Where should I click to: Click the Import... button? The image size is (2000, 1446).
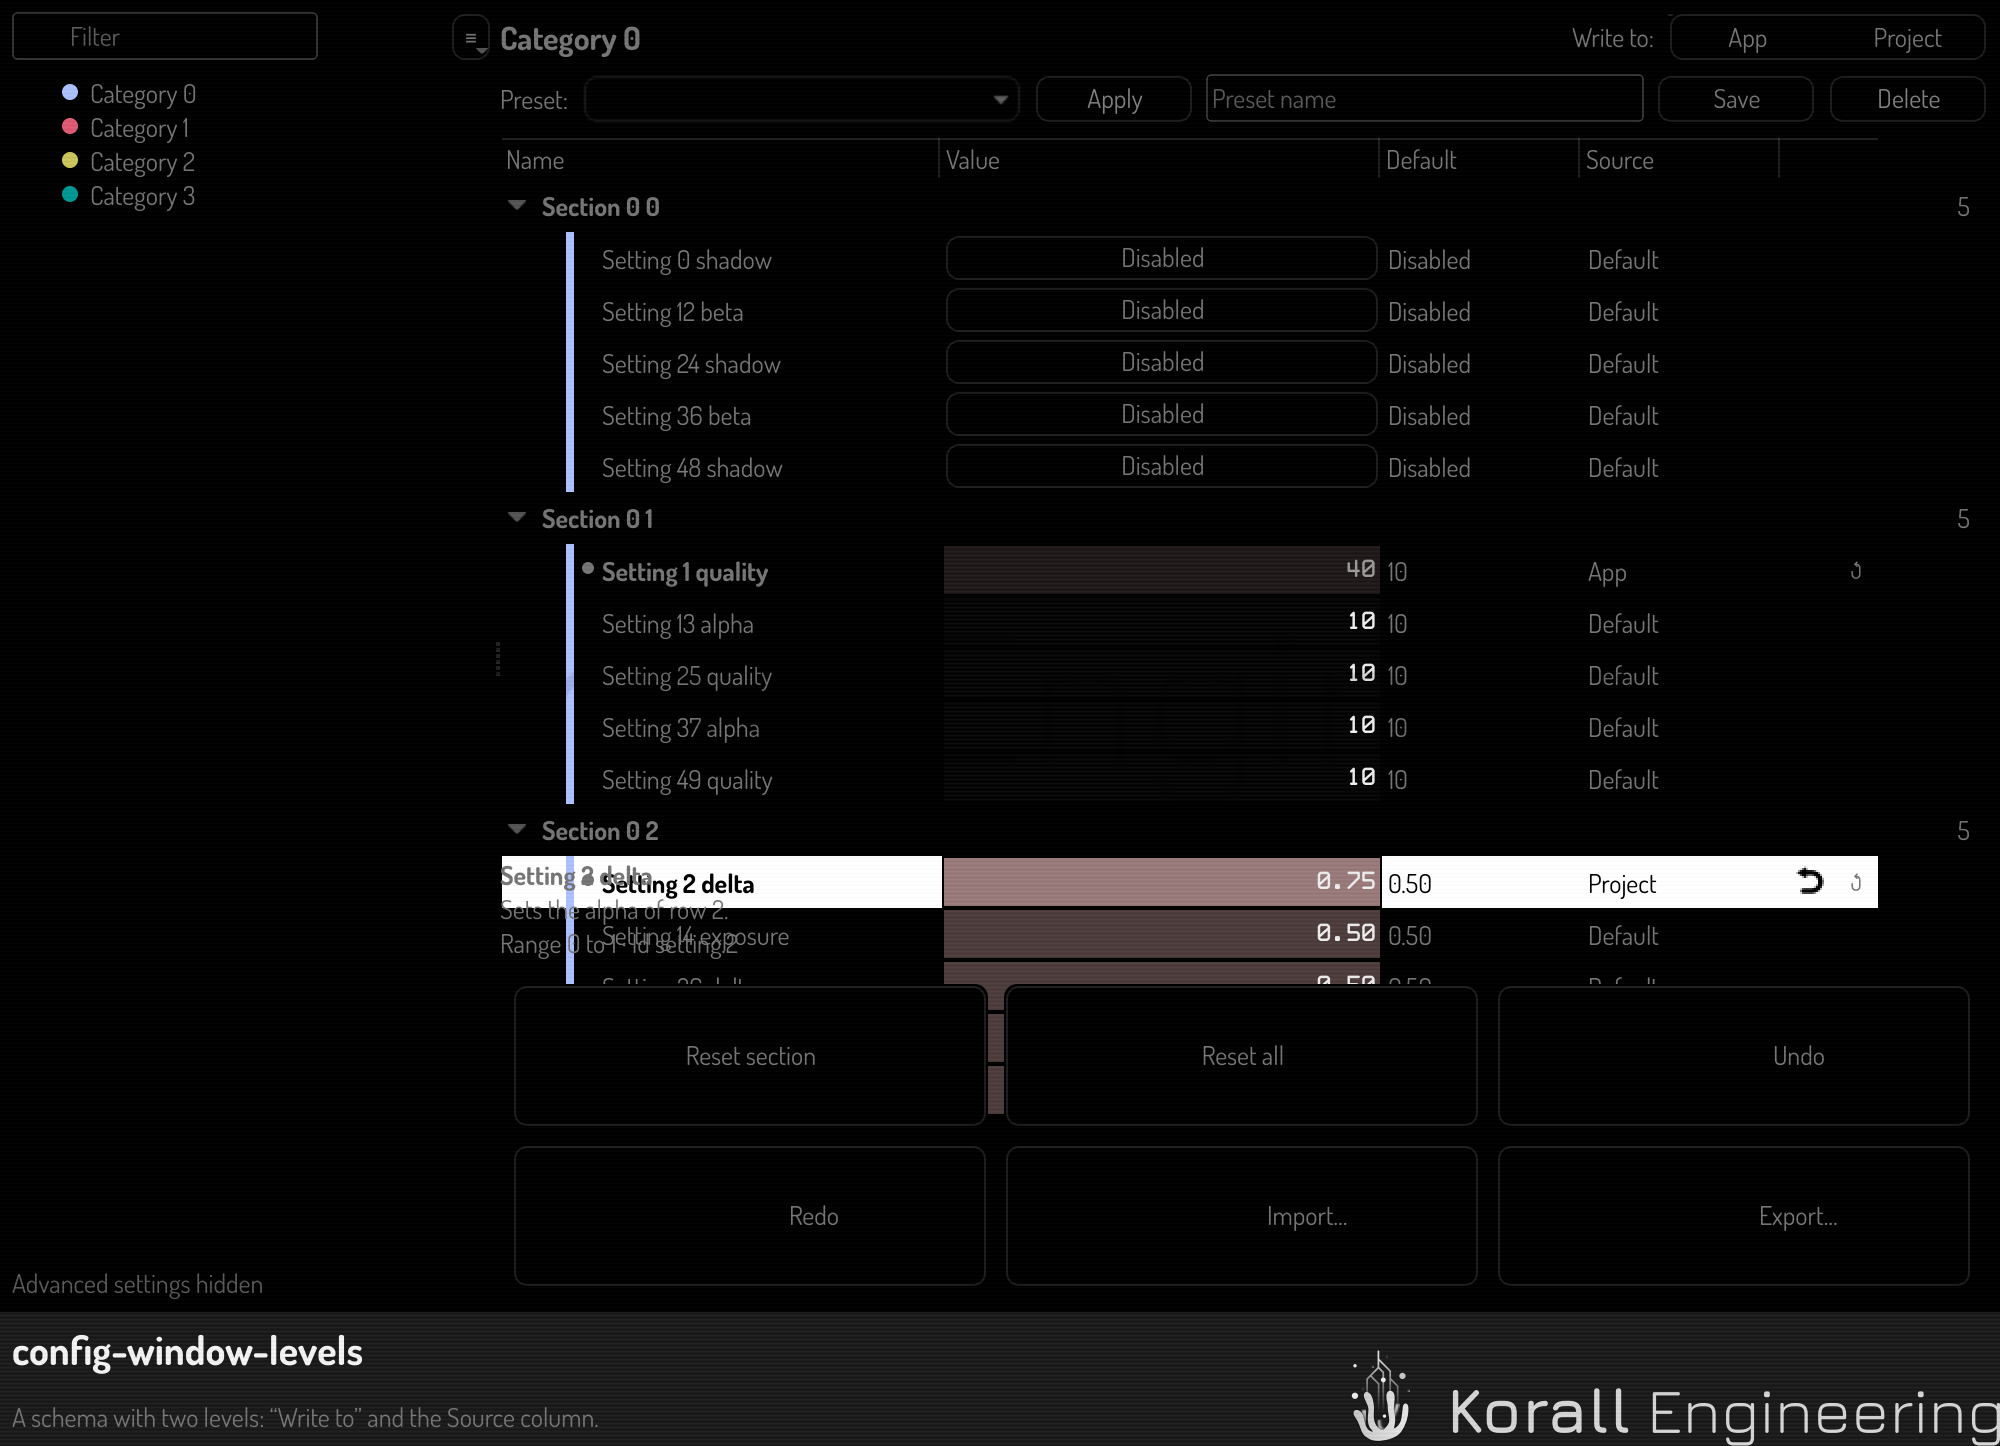point(1242,1216)
